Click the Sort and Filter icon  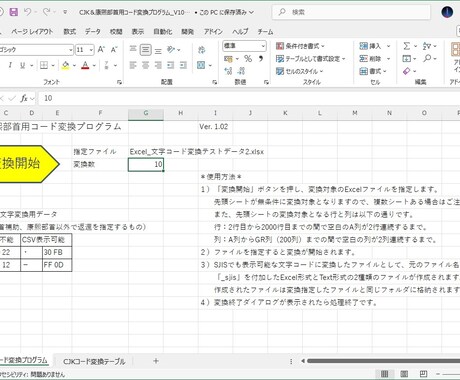point(427,46)
